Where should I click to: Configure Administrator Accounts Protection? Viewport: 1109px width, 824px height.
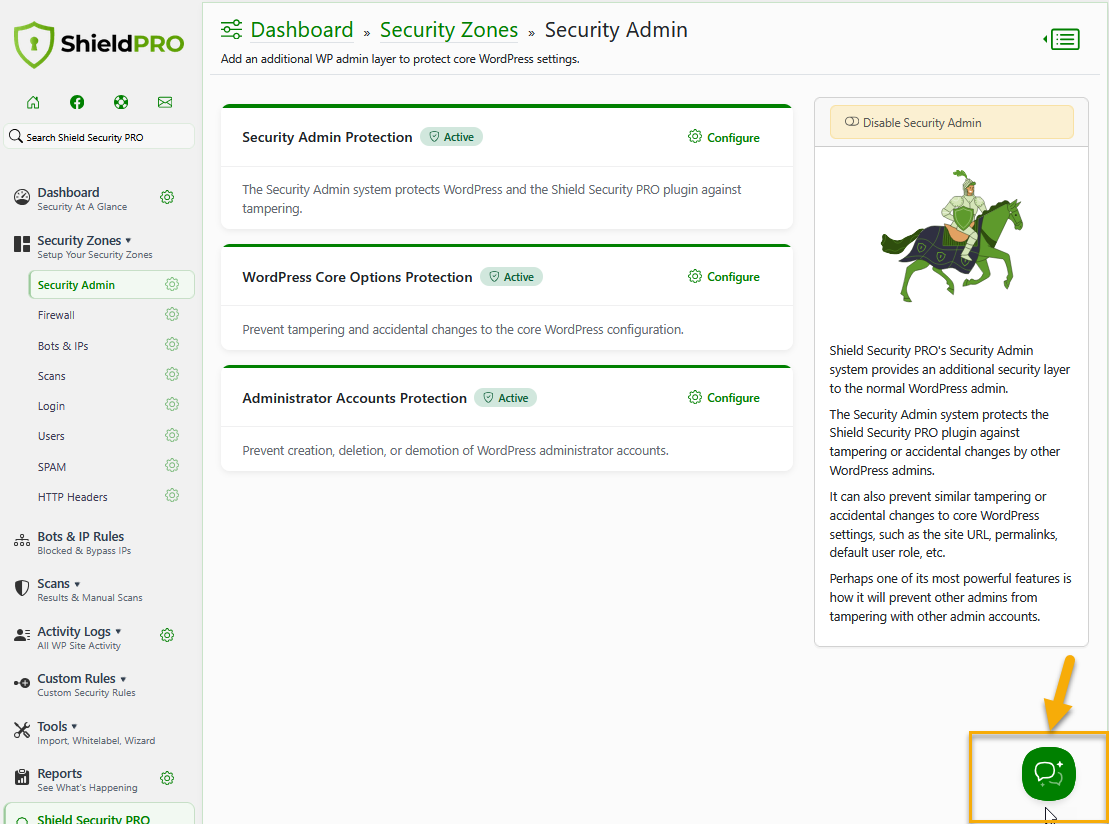point(724,398)
